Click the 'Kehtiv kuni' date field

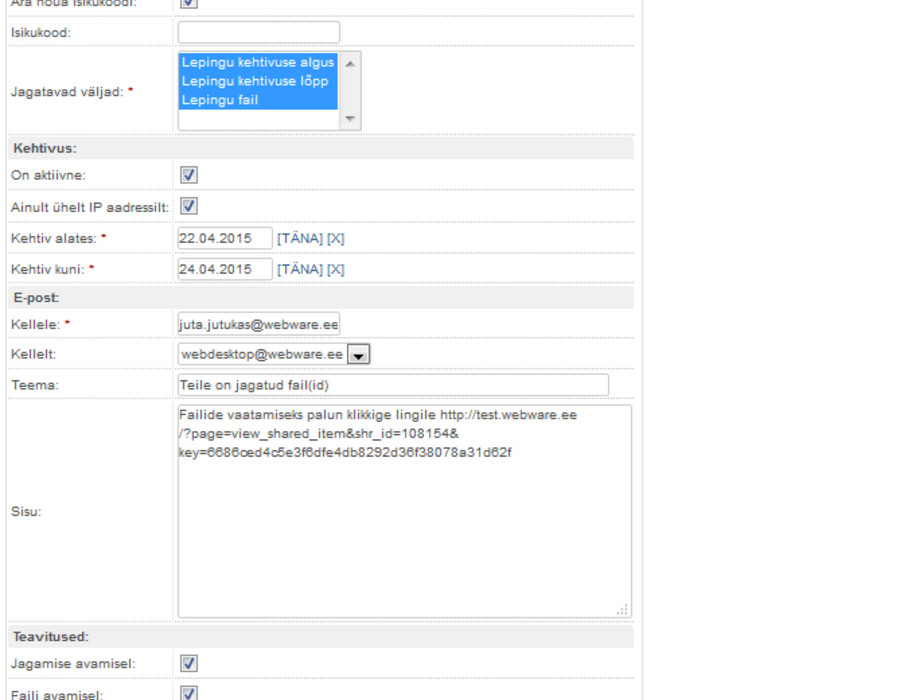tap(225, 269)
